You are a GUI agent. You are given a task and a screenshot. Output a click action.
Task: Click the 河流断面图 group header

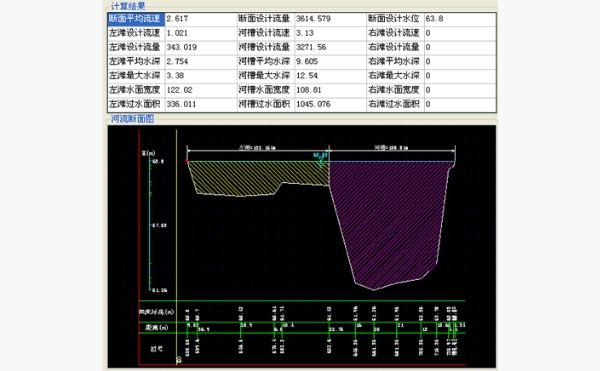click(x=132, y=119)
